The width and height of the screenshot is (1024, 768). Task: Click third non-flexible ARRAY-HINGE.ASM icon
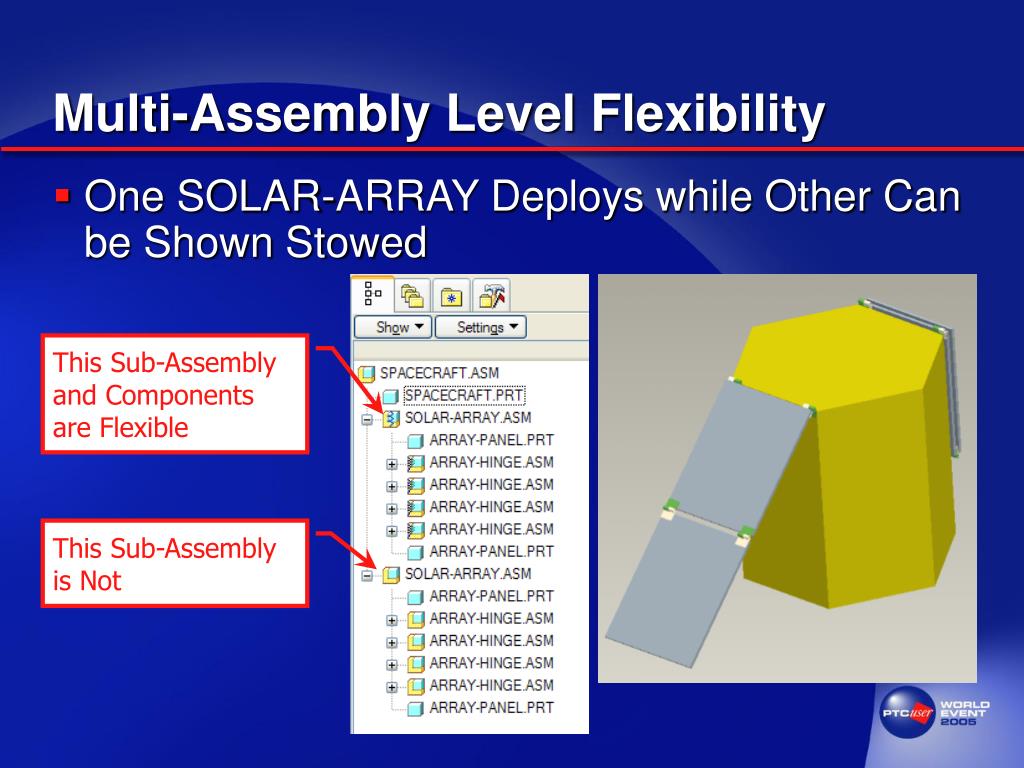415,664
